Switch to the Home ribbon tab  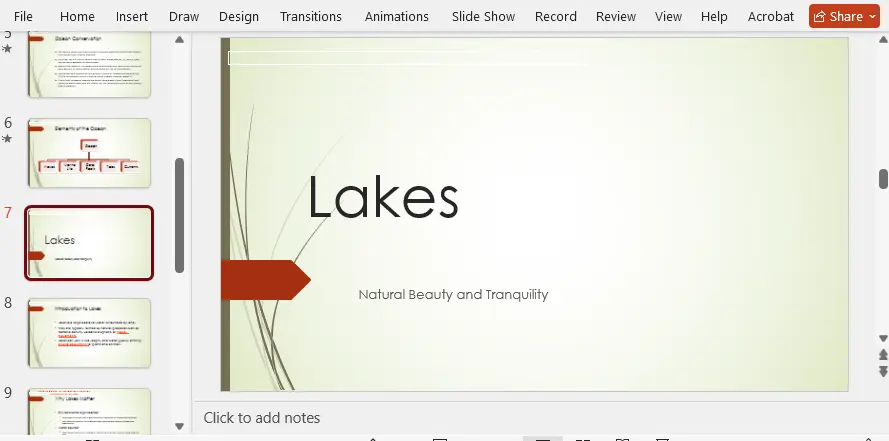77,16
